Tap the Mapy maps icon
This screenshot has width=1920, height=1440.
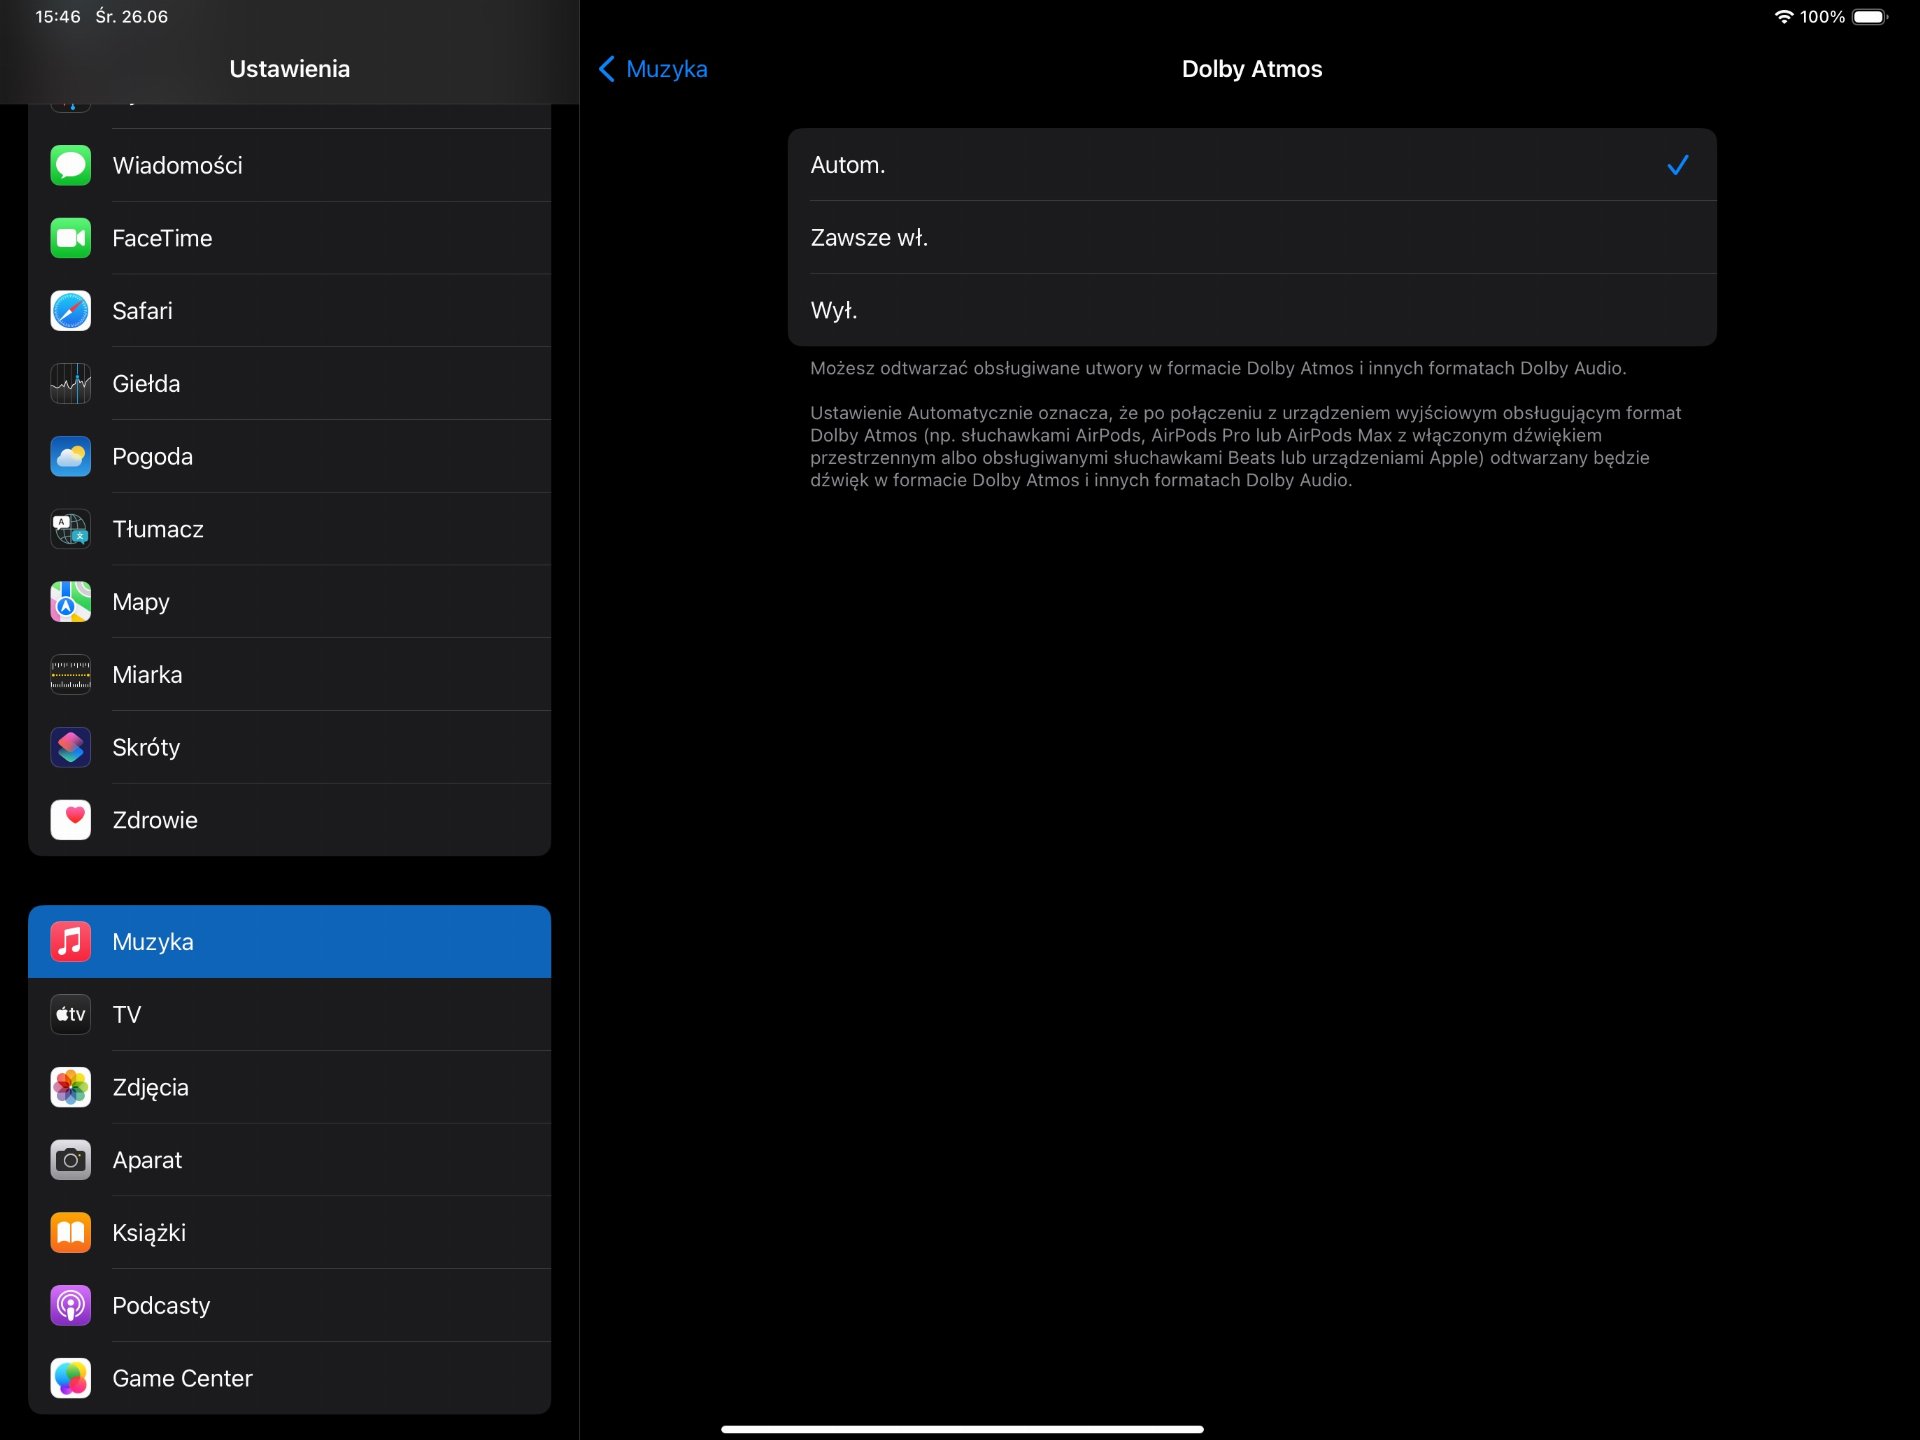(x=71, y=602)
